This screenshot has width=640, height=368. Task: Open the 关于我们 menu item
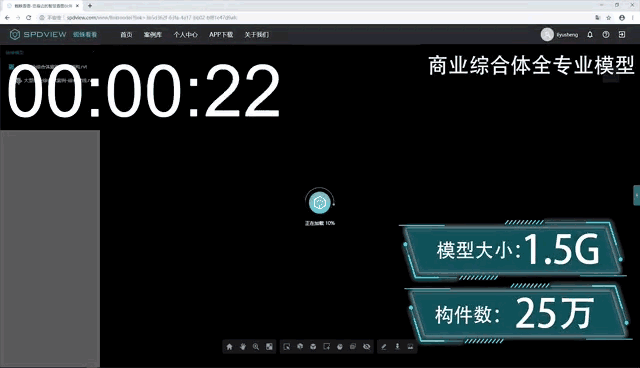point(256,35)
